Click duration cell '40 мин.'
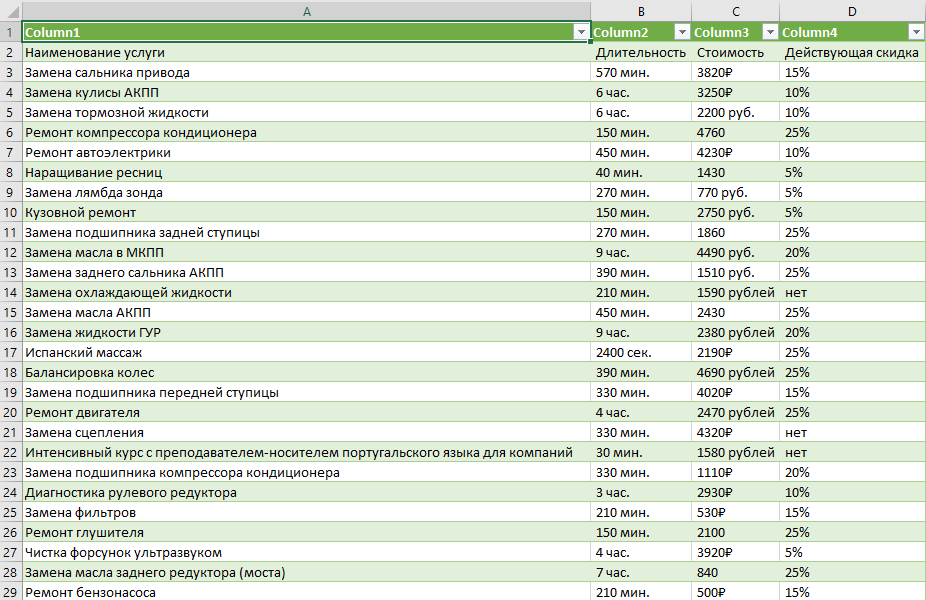Screen dimensions: 926x600 click(641, 172)
